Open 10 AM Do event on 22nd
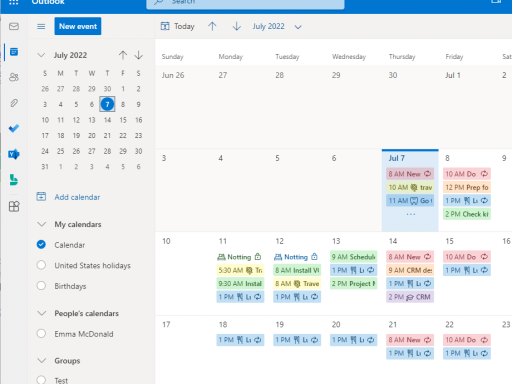Screen dimensions: 512x384 (467, 340)
